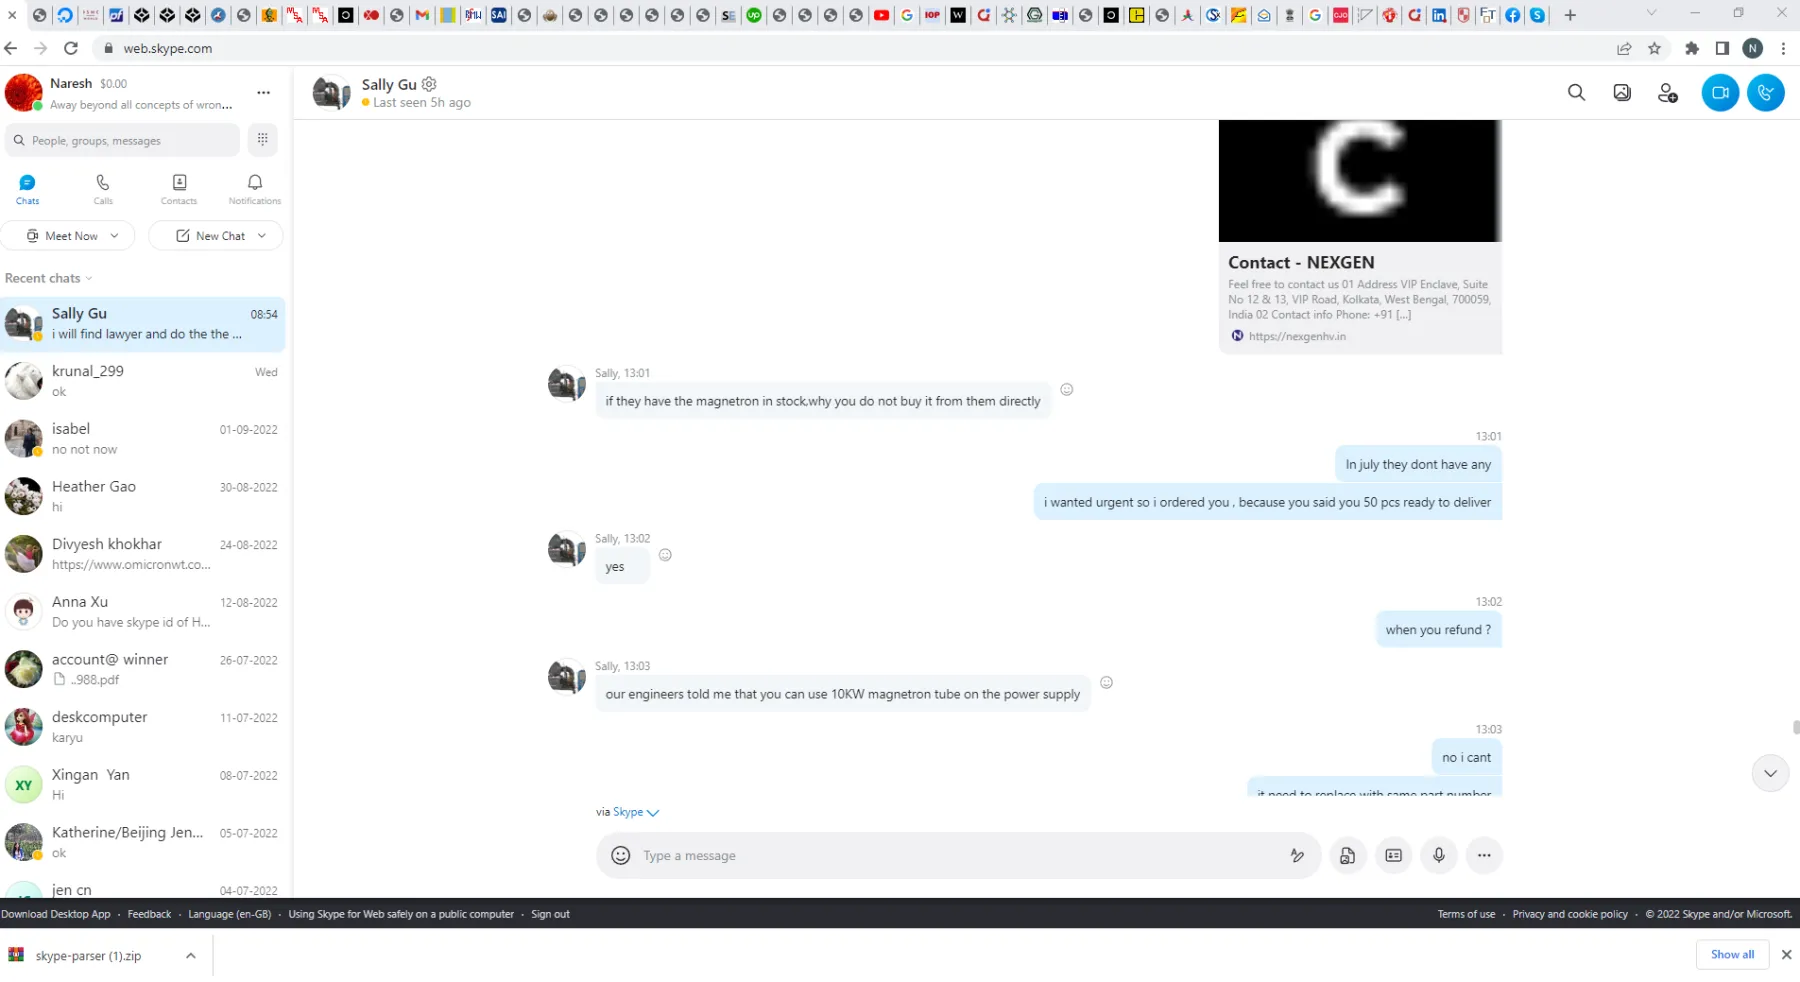Image resolution: width=1800 pixels, height=982 pixels.
Task: Jump to latest message with down chevron
Action: pyautogui.click(x=1770, y=773)
